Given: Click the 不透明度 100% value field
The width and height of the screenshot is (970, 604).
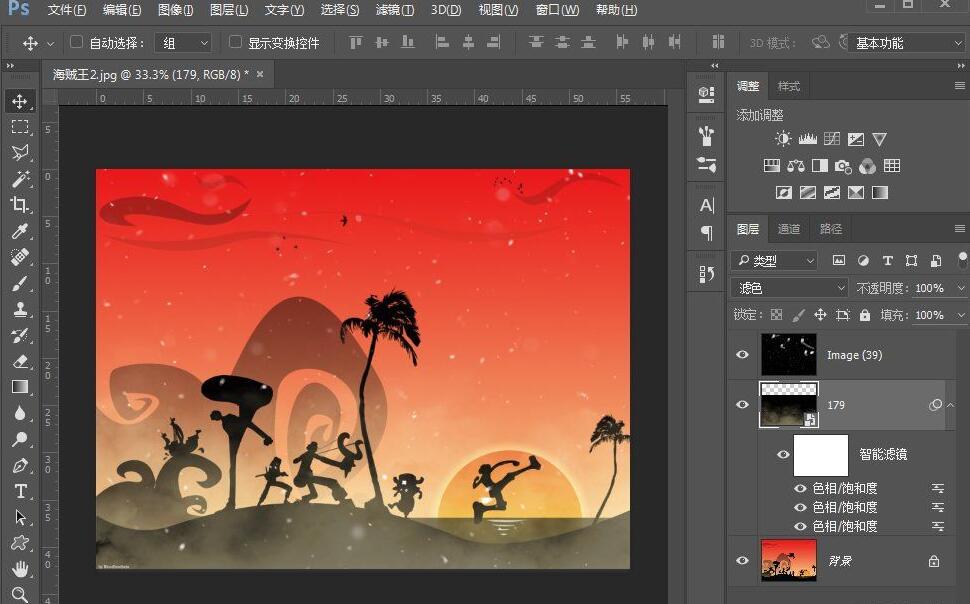Looking at the screenshot, I should [930, 288].
